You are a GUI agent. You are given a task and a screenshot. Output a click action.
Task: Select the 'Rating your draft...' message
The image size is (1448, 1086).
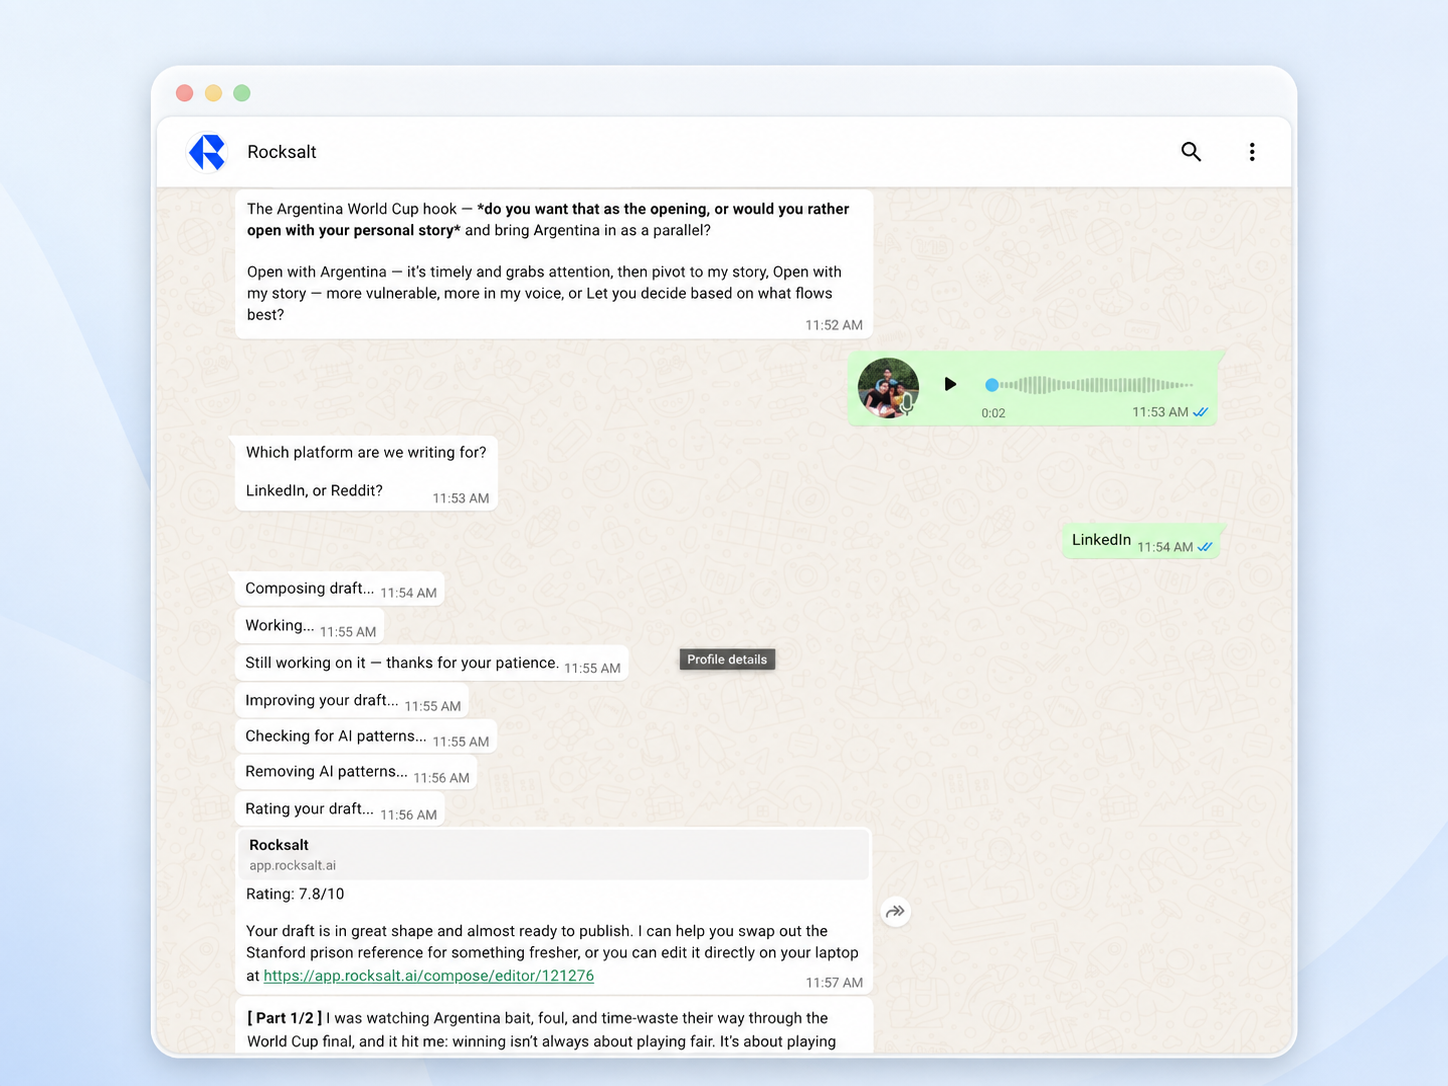pyautogui.click(x=340, y=810)
